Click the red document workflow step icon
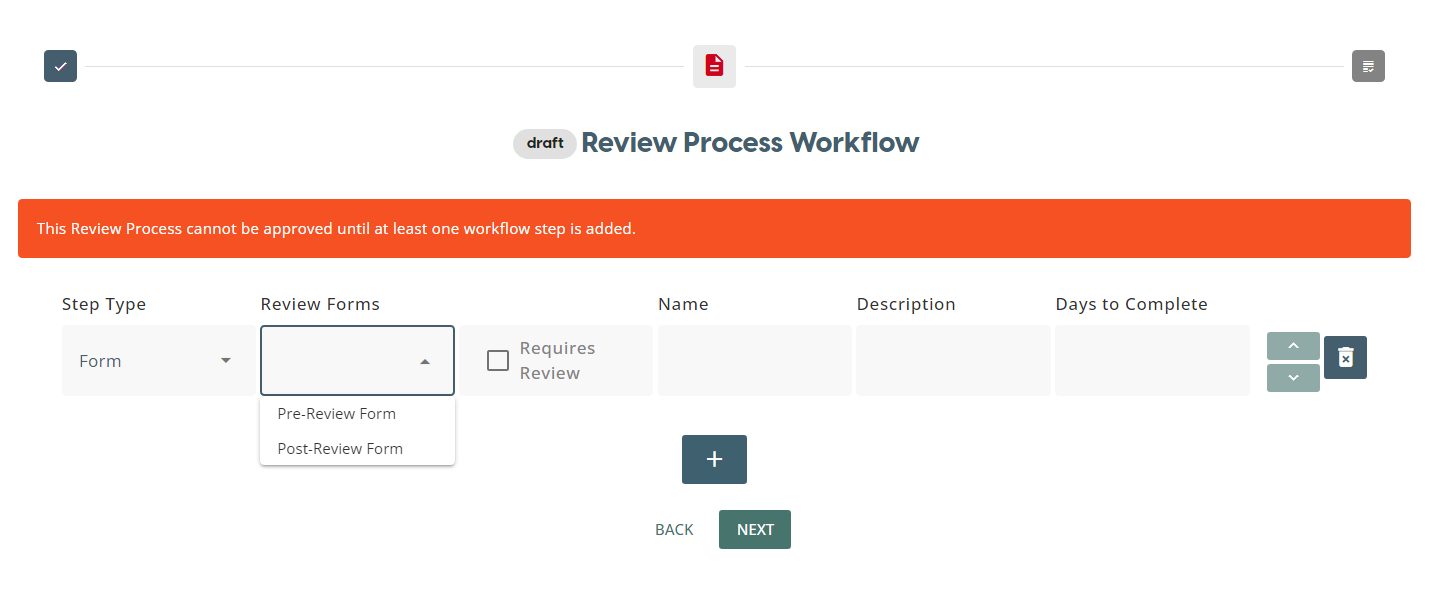Screen dimensions: 1437x591 [714, 66]
